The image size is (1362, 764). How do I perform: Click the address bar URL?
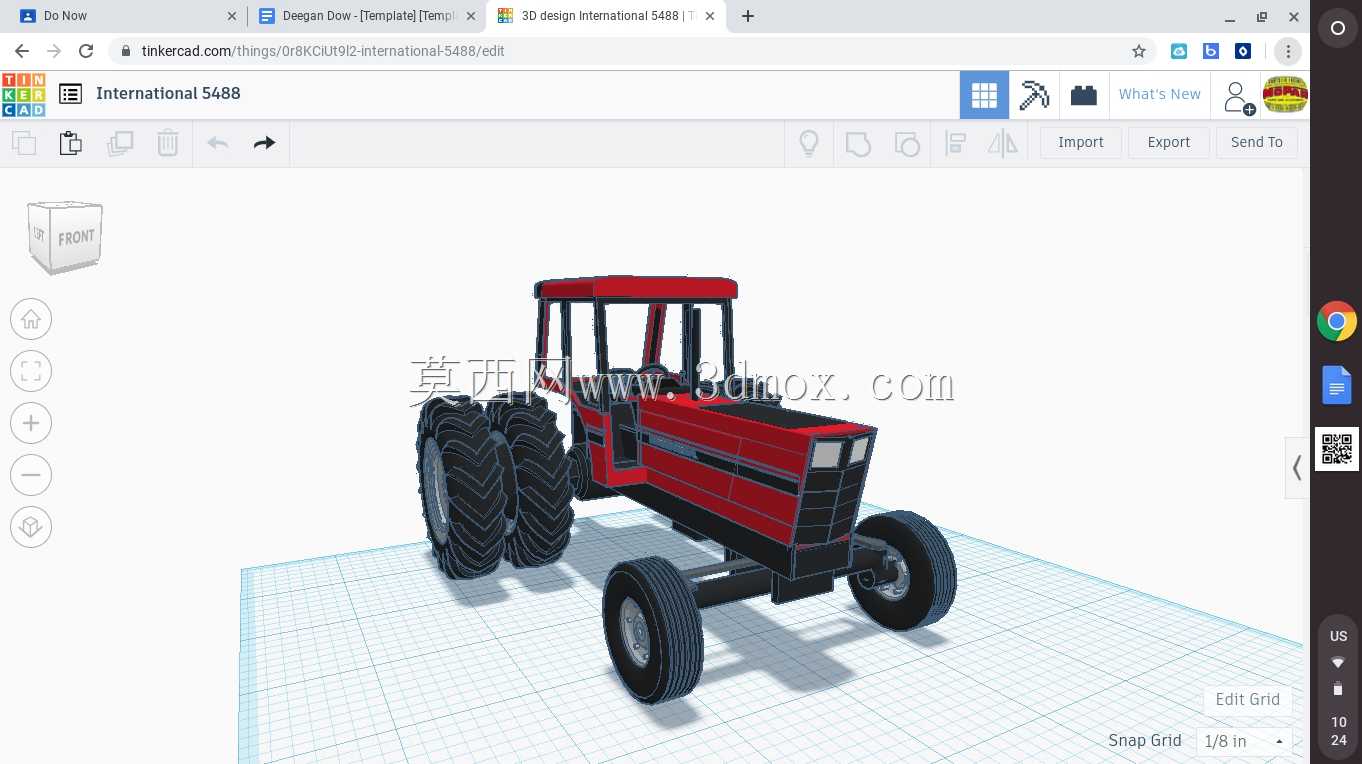(x=323, y=51)
